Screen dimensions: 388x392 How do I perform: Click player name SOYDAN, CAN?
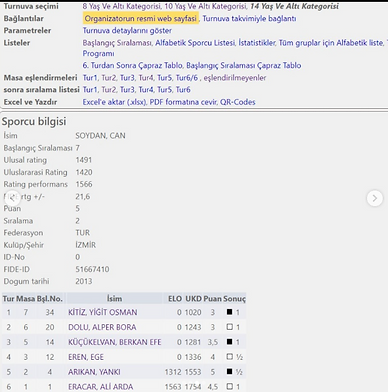point(100,136)
